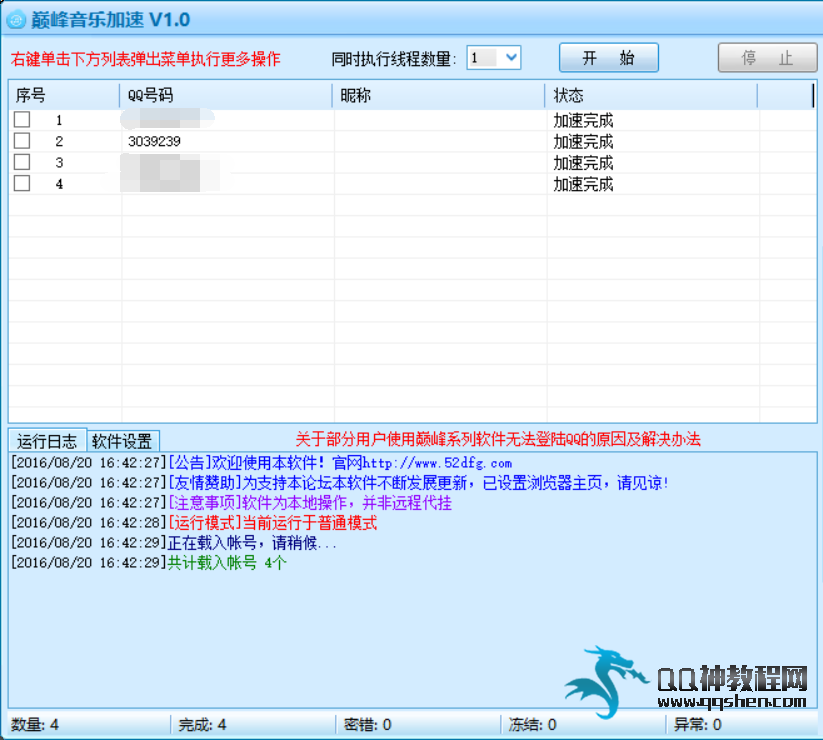Click the [友情赞助] log line
Screen dimensions: 823x740
pyautogui.click(x=340, y=483)
